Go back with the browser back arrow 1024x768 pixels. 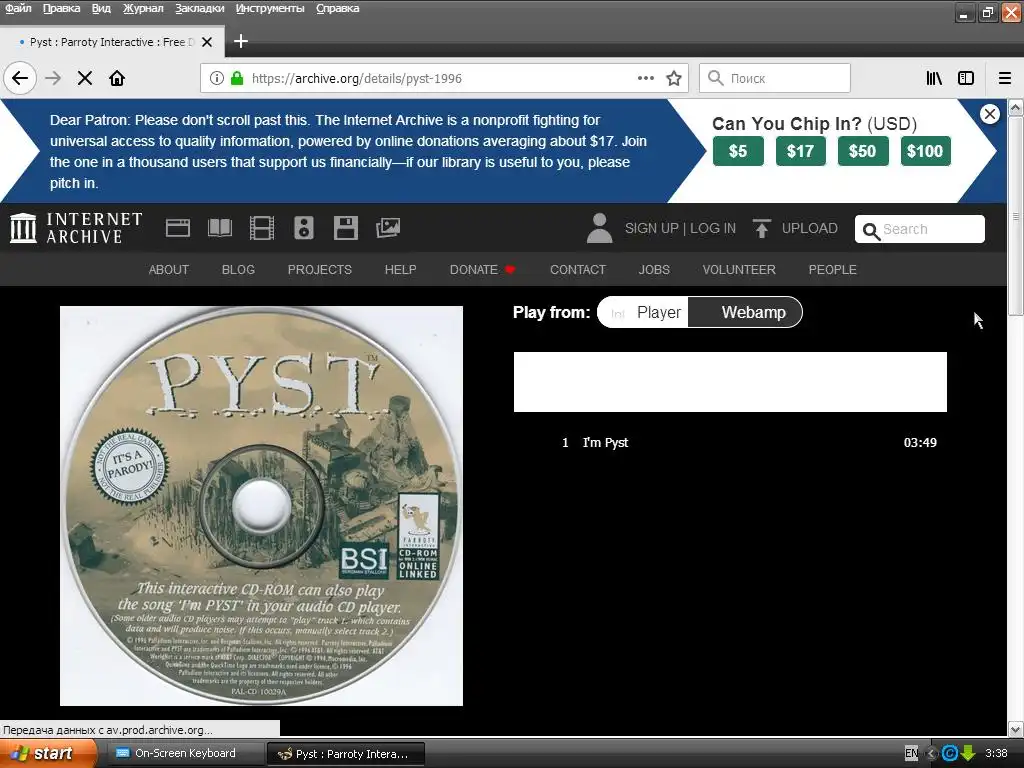click(x=20, y=78)
